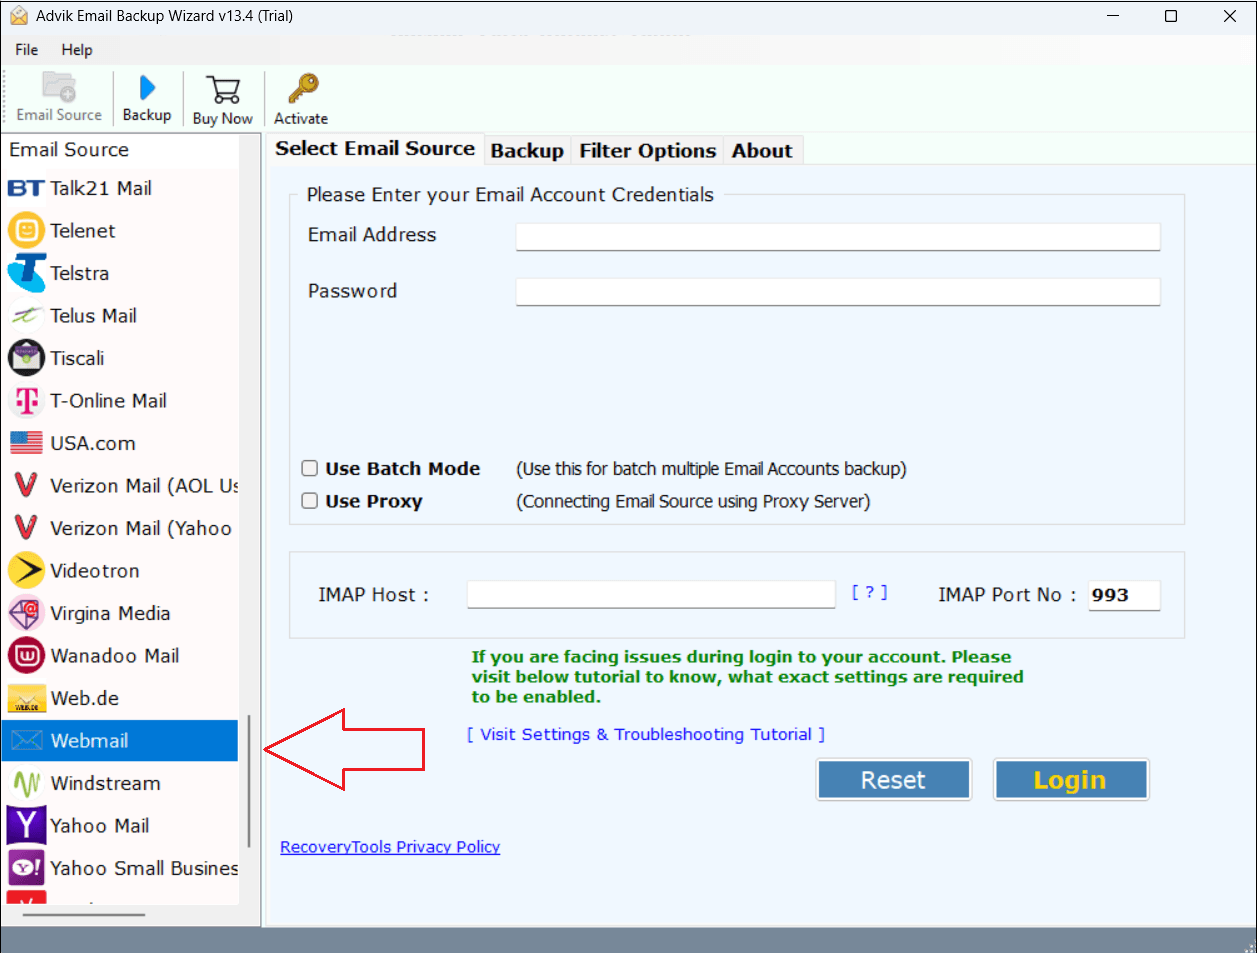Click the Email Source panel header
Image resolution: width=1257 pixels, height=953 pixels.
121,150
